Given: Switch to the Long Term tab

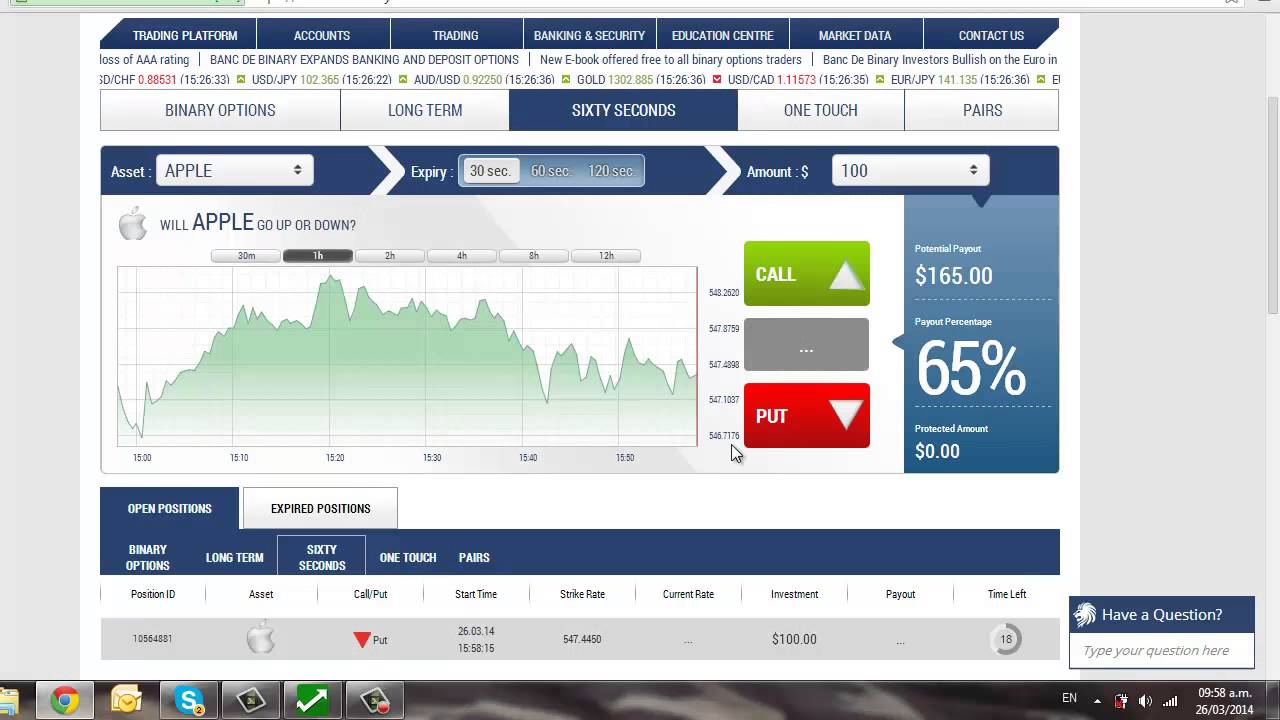Looking at the screenshot, I should click(425, 110).
